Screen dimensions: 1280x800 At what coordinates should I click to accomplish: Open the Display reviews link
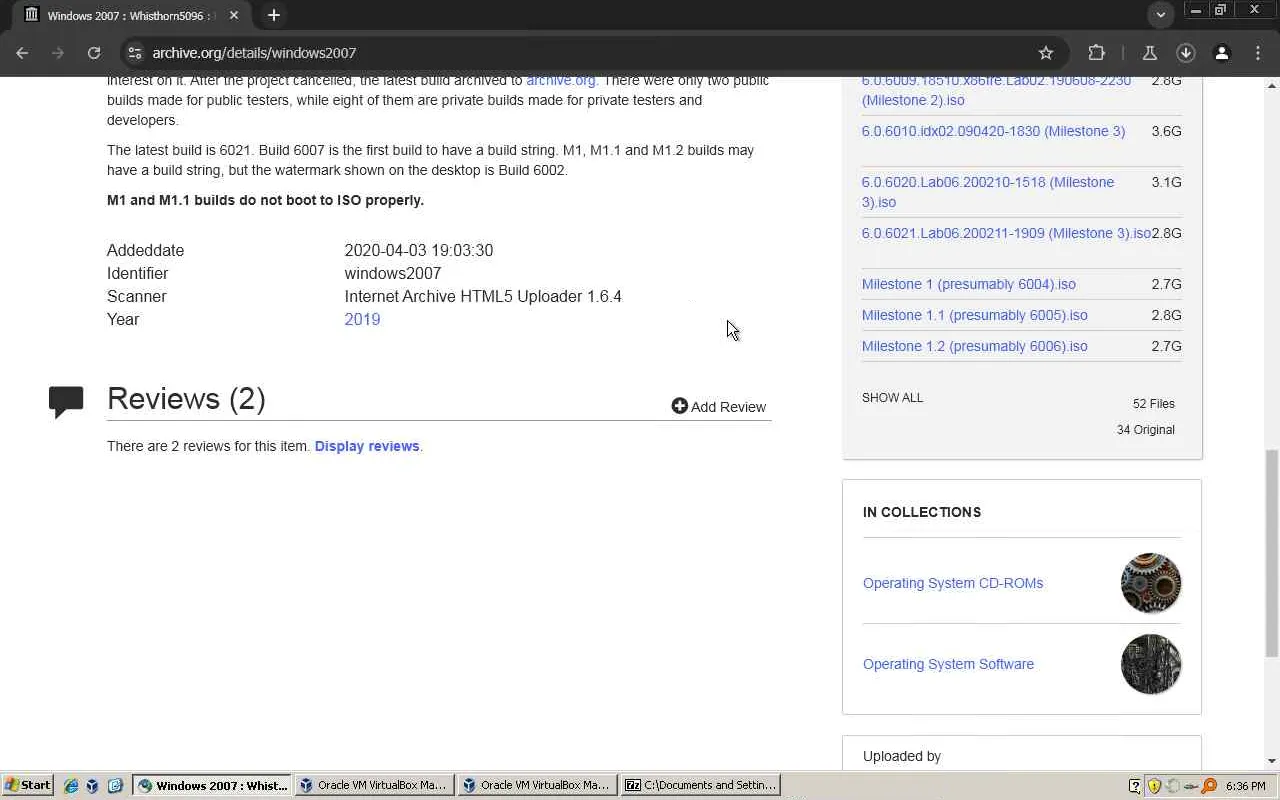(x=367, y=446)
